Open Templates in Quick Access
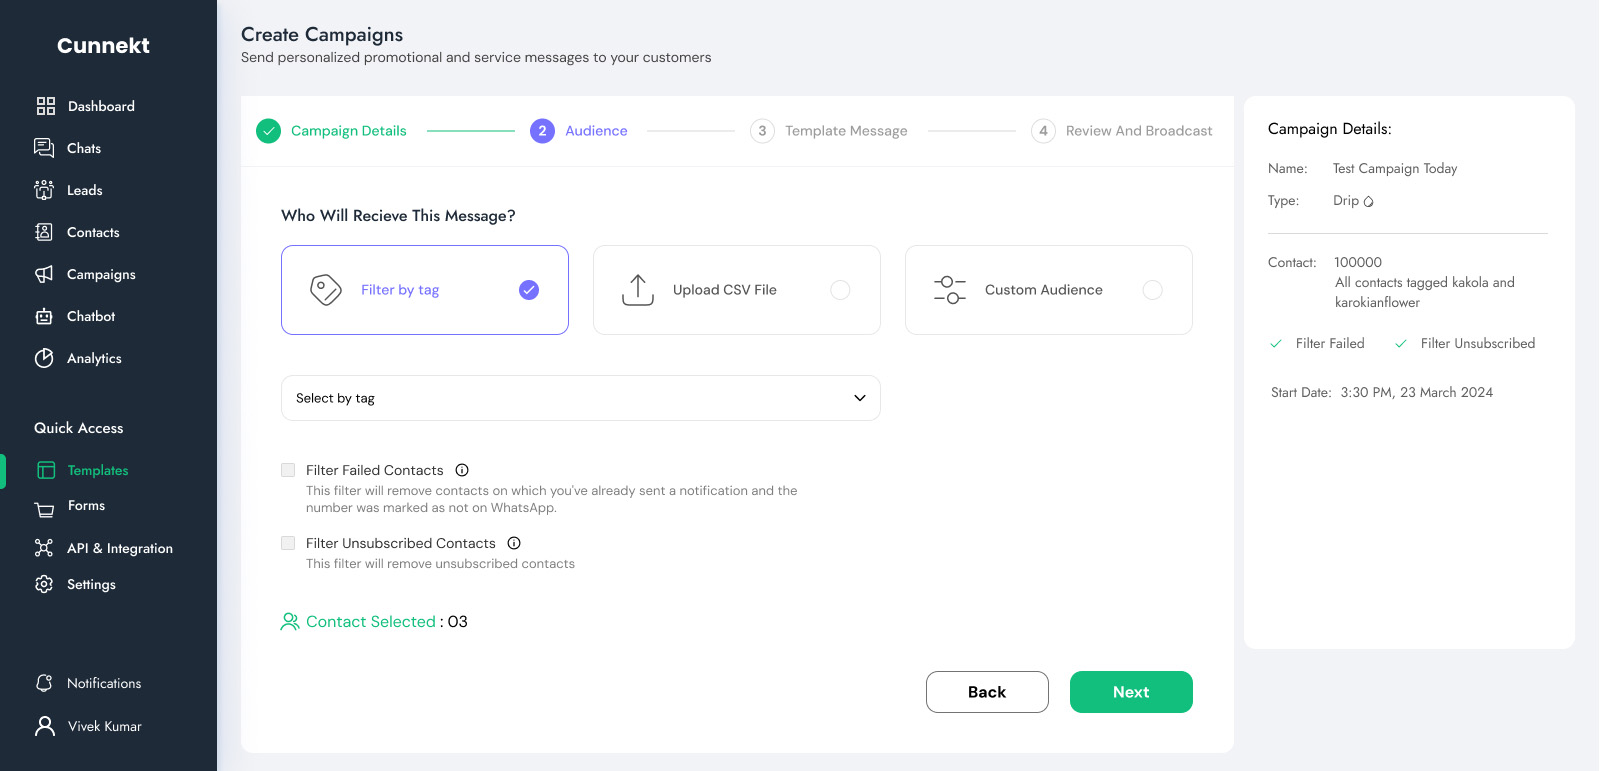The width and height of the screenshot is (1601, 771). [97, 470]
